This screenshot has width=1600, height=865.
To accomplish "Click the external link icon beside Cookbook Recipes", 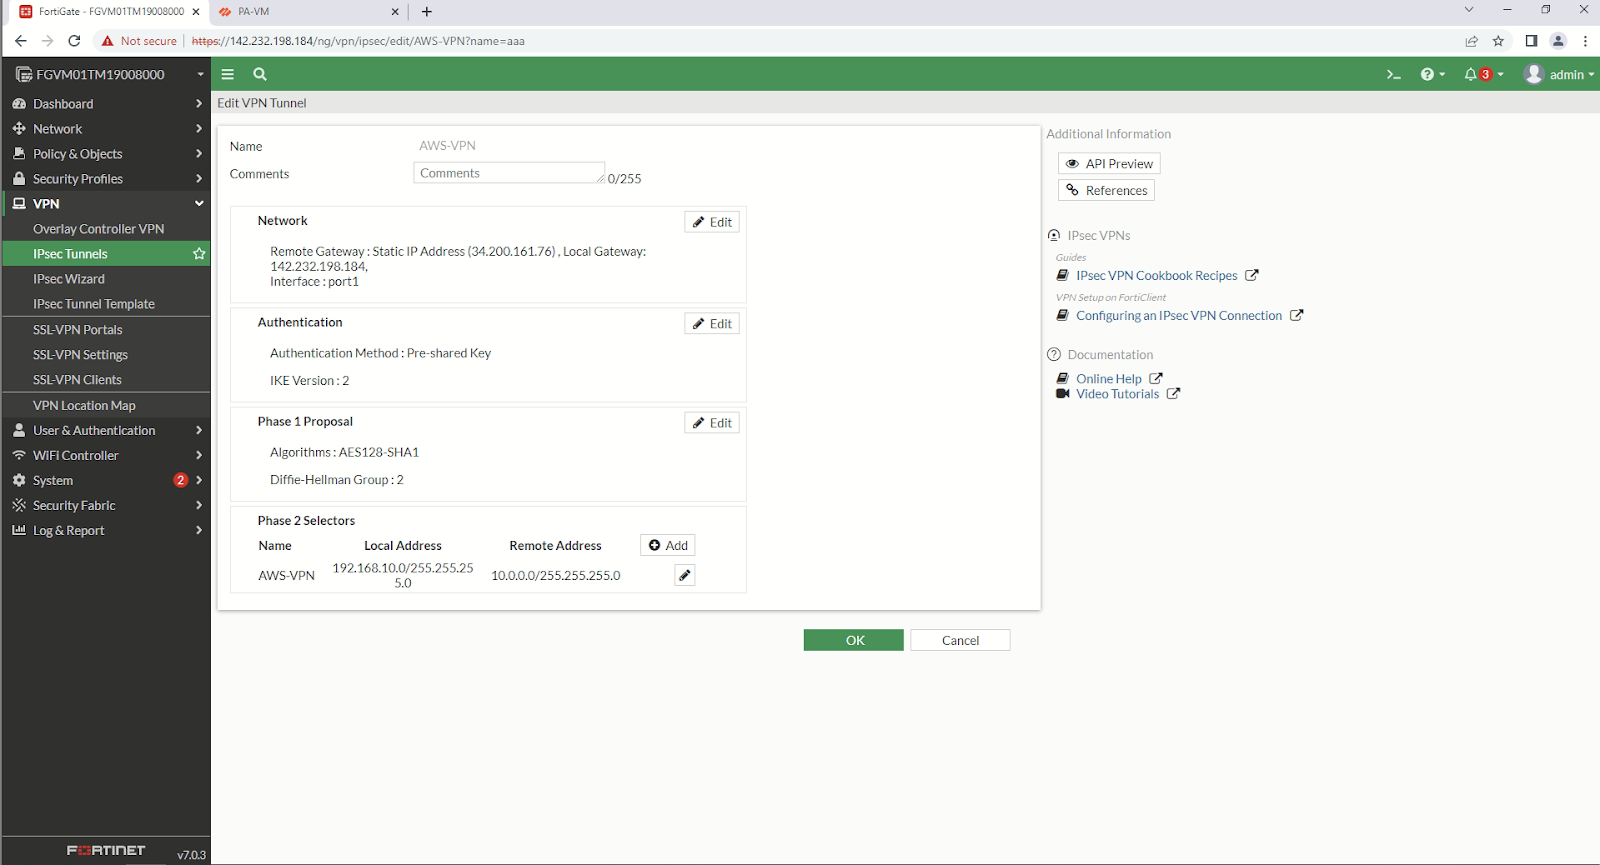I will pyautogui.click(x=1252, y=275).
